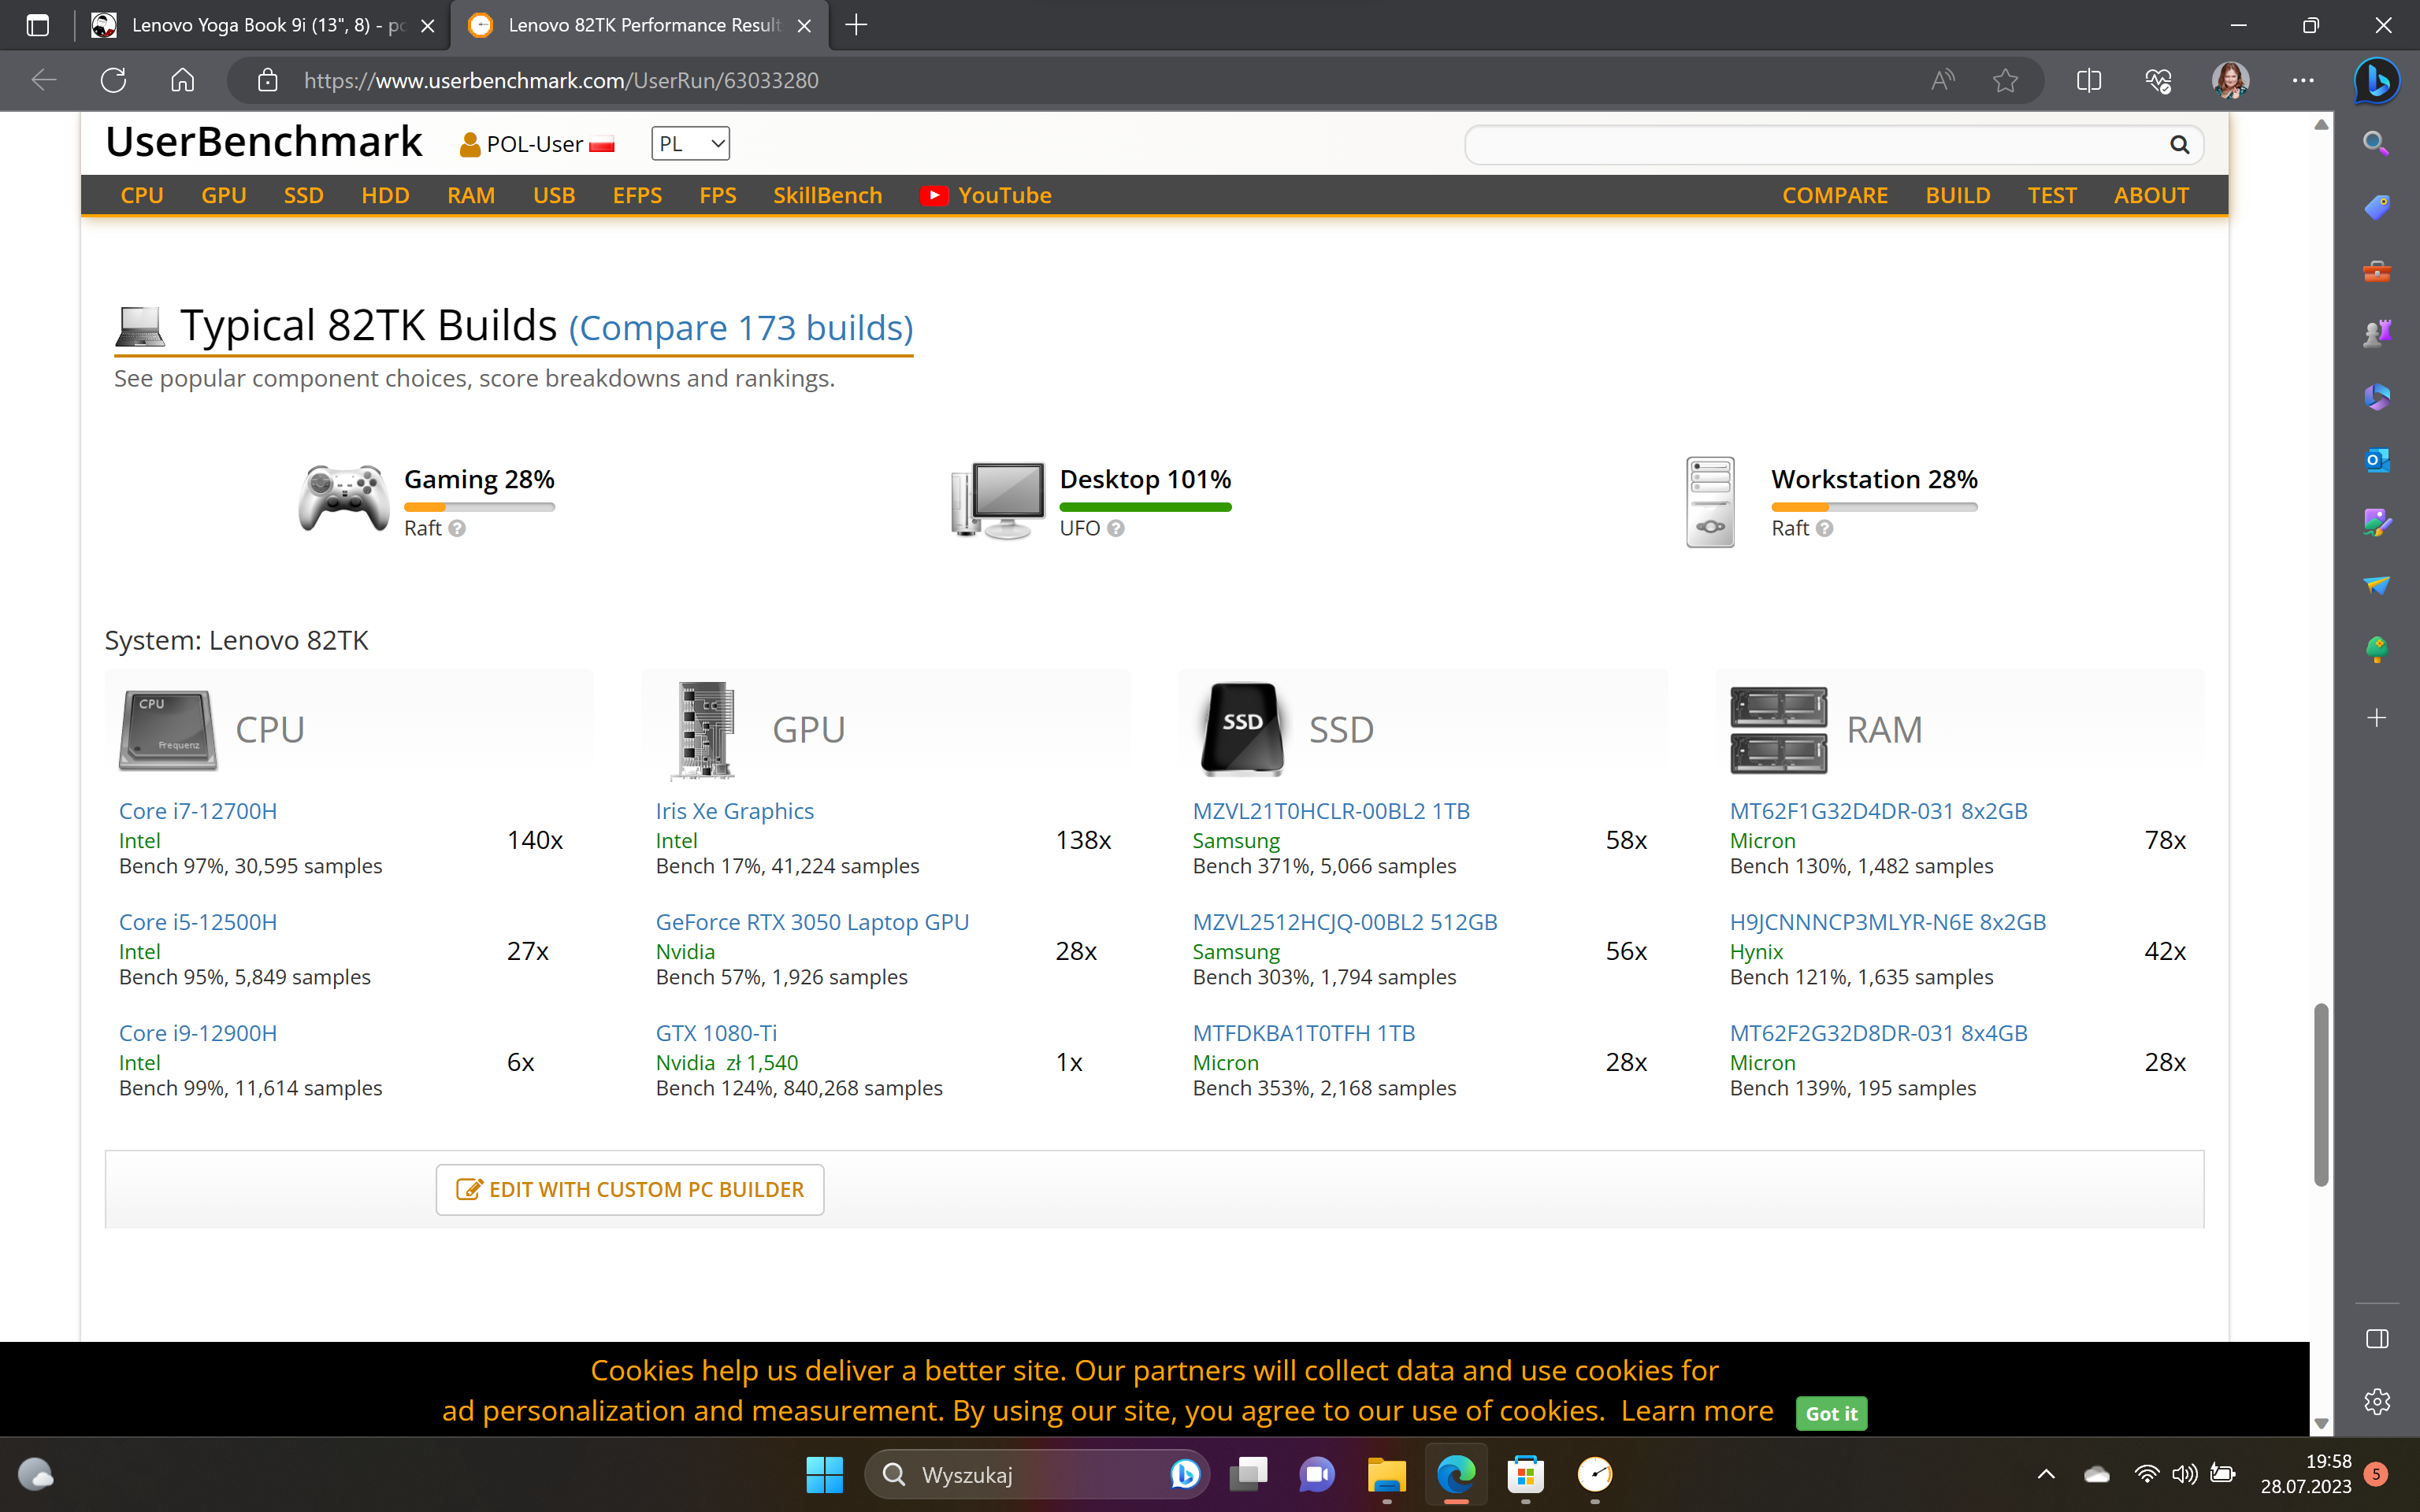Open sidebar settings gear
The width and height of the screenshot is (2420, 1512).
[x=2377, y=1401]
